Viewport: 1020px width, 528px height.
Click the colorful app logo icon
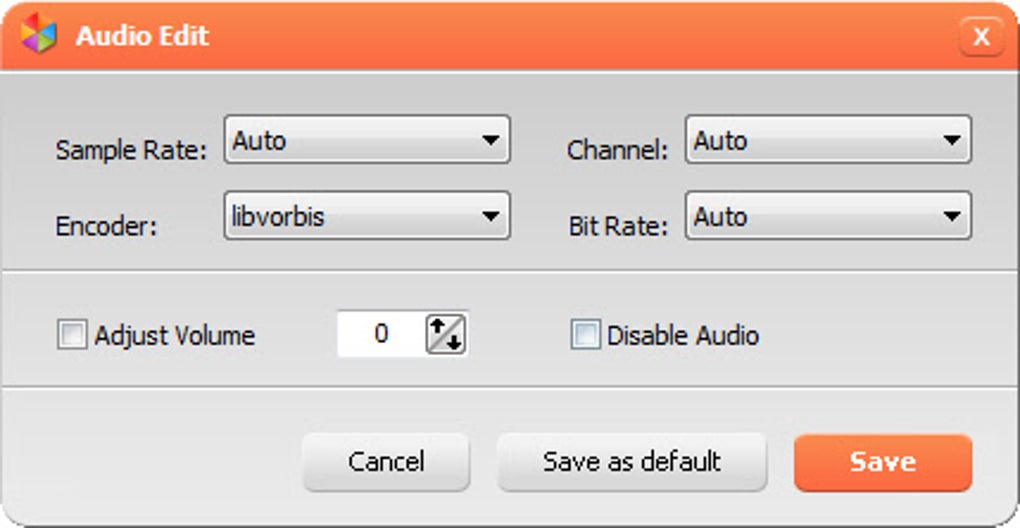pos(38,34)
